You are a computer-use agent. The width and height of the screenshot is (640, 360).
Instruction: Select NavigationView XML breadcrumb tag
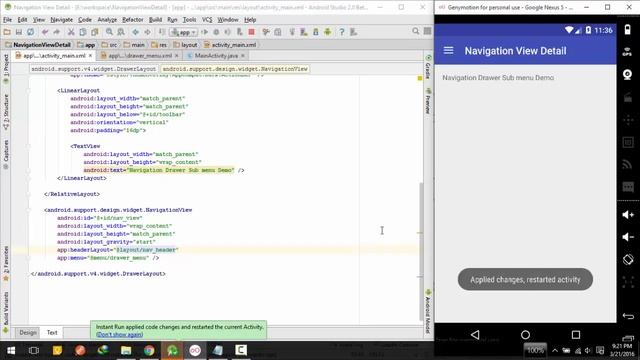(x=235, y=69)
